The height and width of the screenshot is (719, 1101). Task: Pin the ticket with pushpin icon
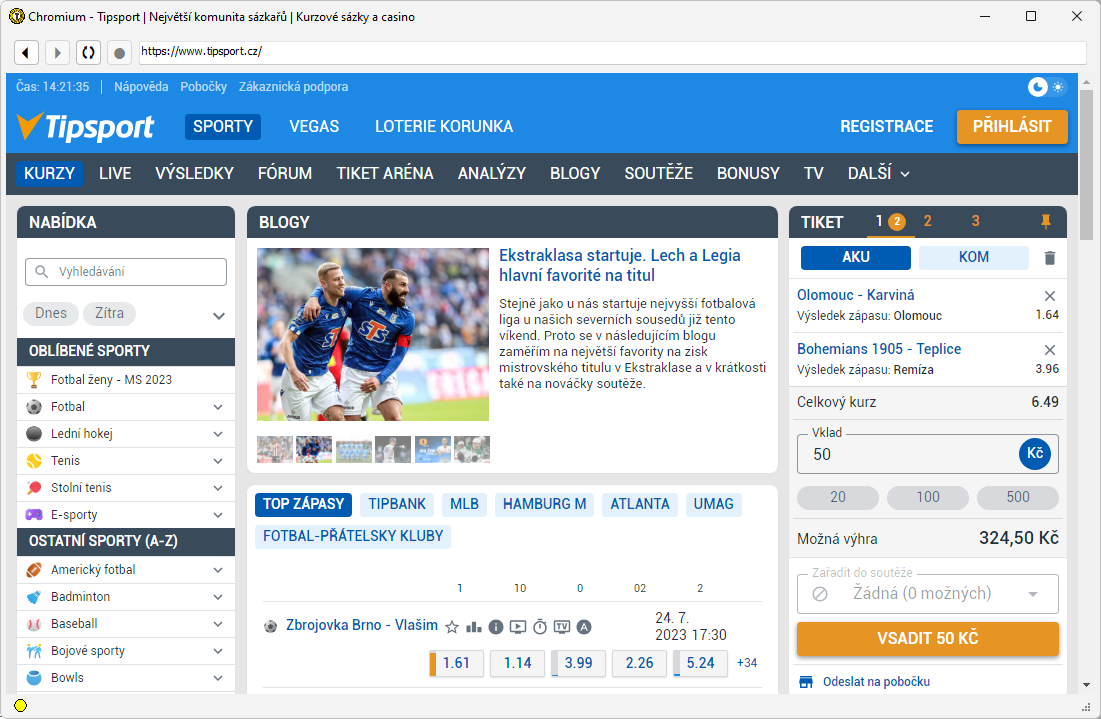tap(1046, 222)
